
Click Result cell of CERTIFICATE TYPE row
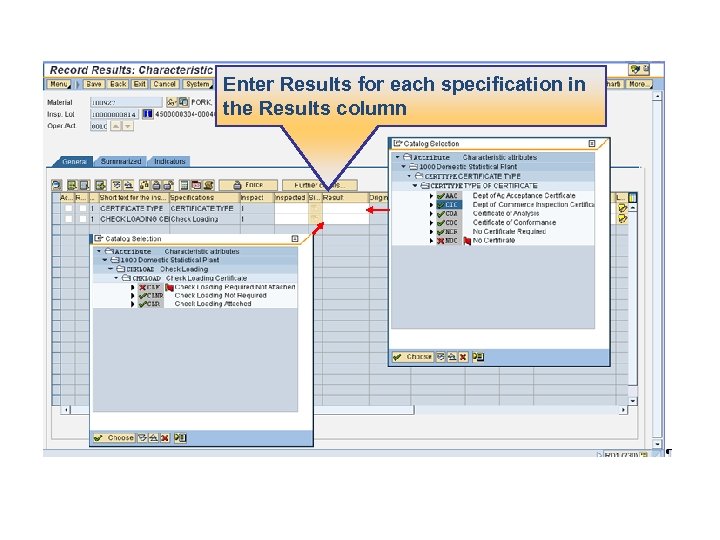click(x=345, y=208)
